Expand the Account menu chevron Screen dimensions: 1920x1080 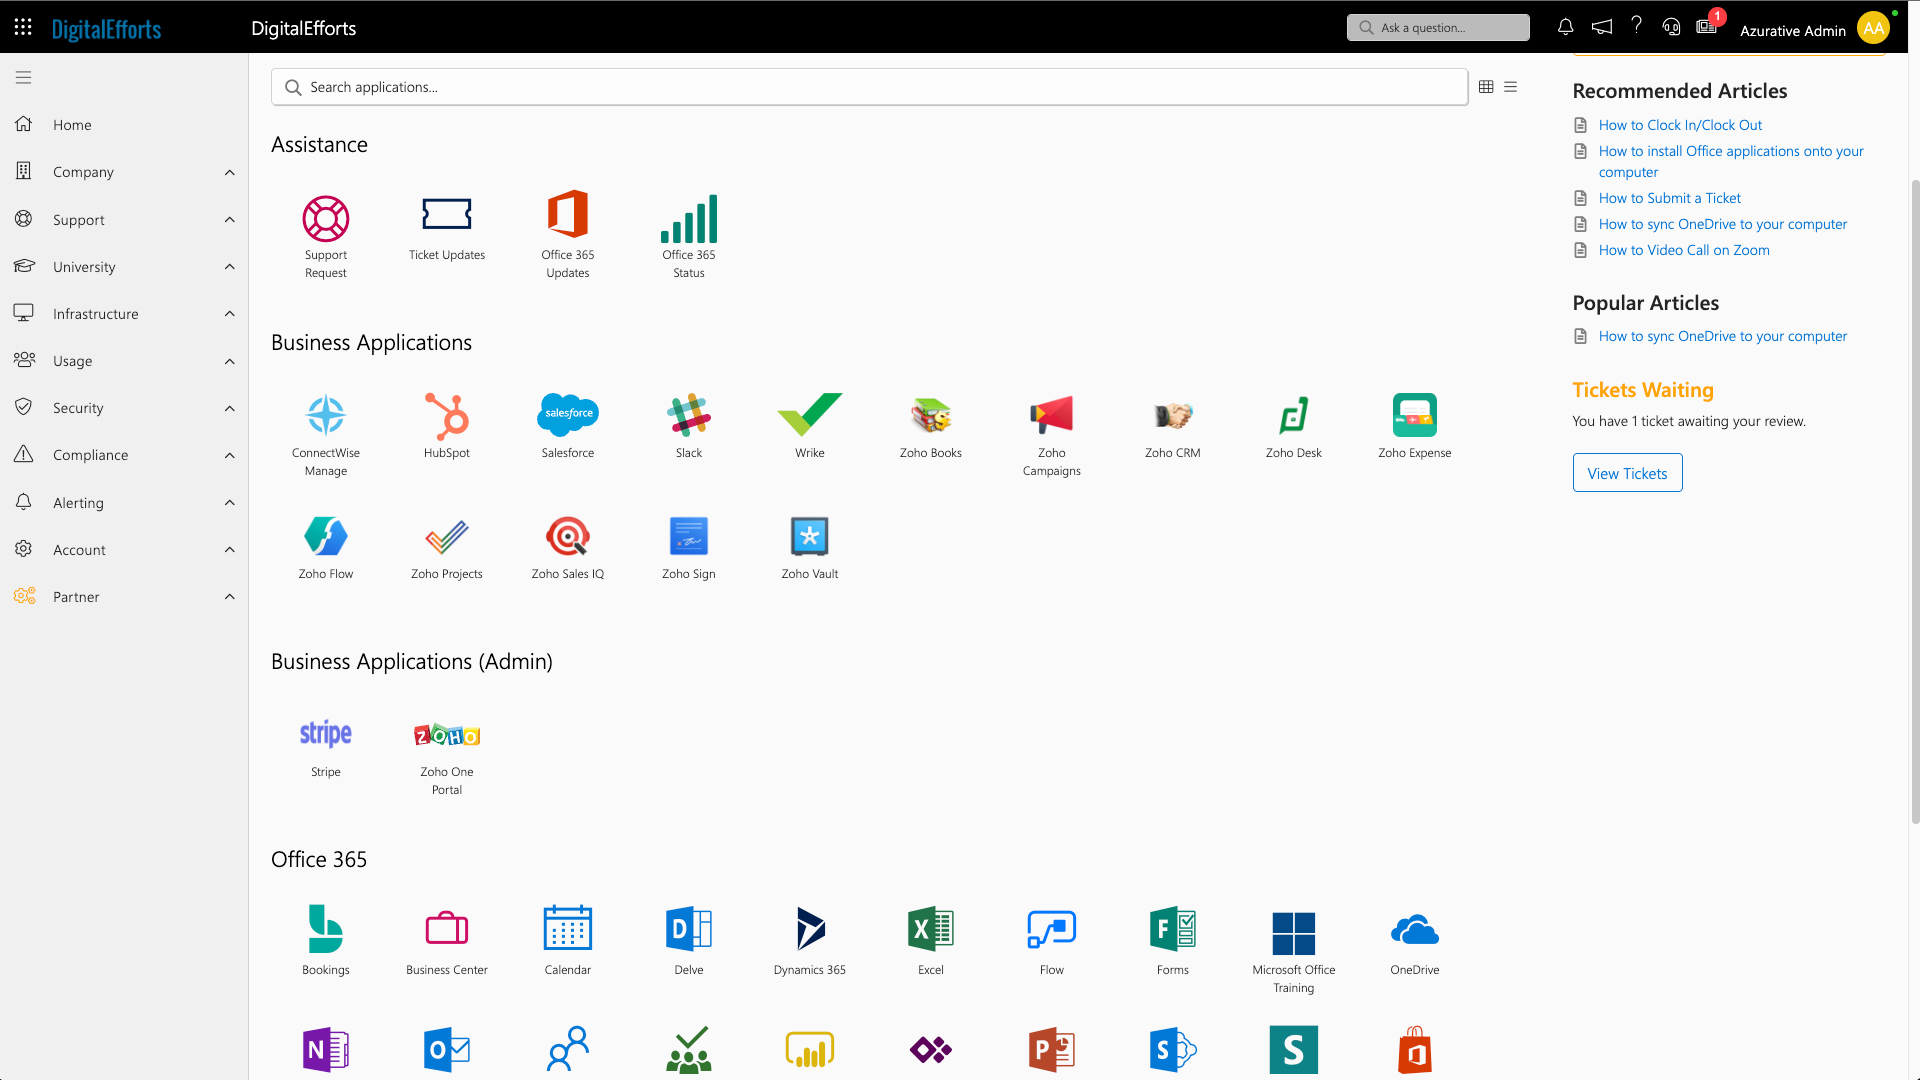point(230,549)
